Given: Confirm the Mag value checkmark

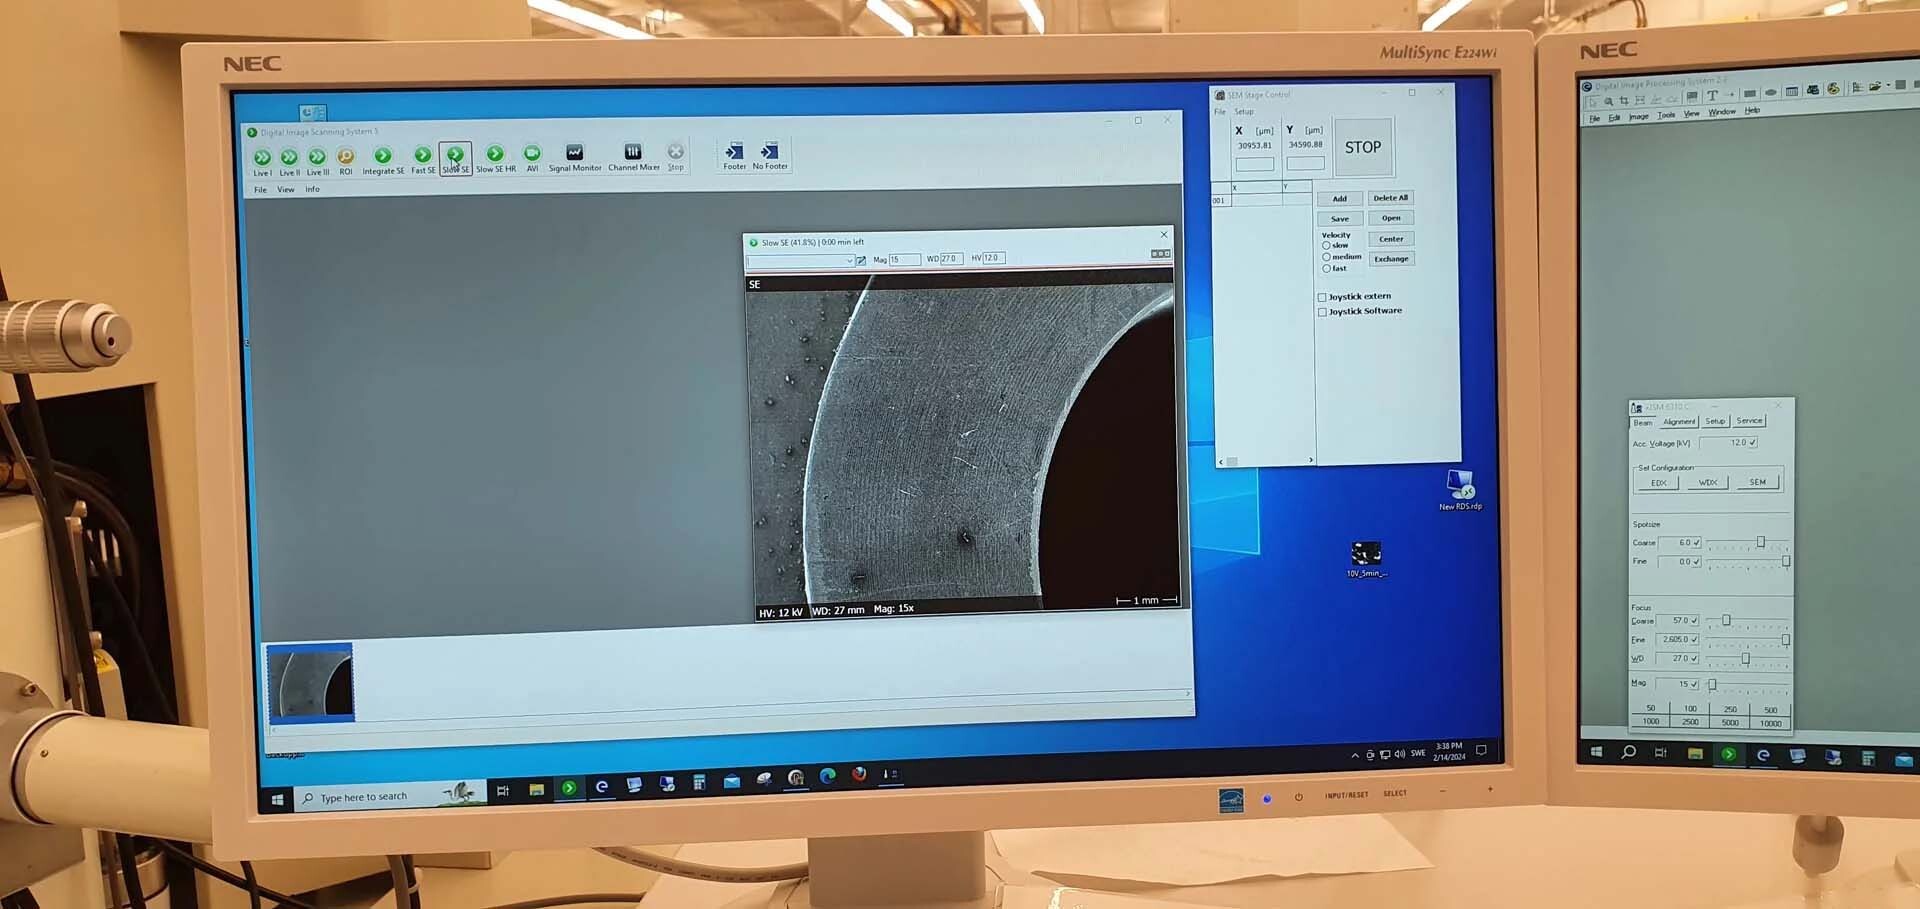Looking at the screenshot, I should click(x=1694, y=684).
